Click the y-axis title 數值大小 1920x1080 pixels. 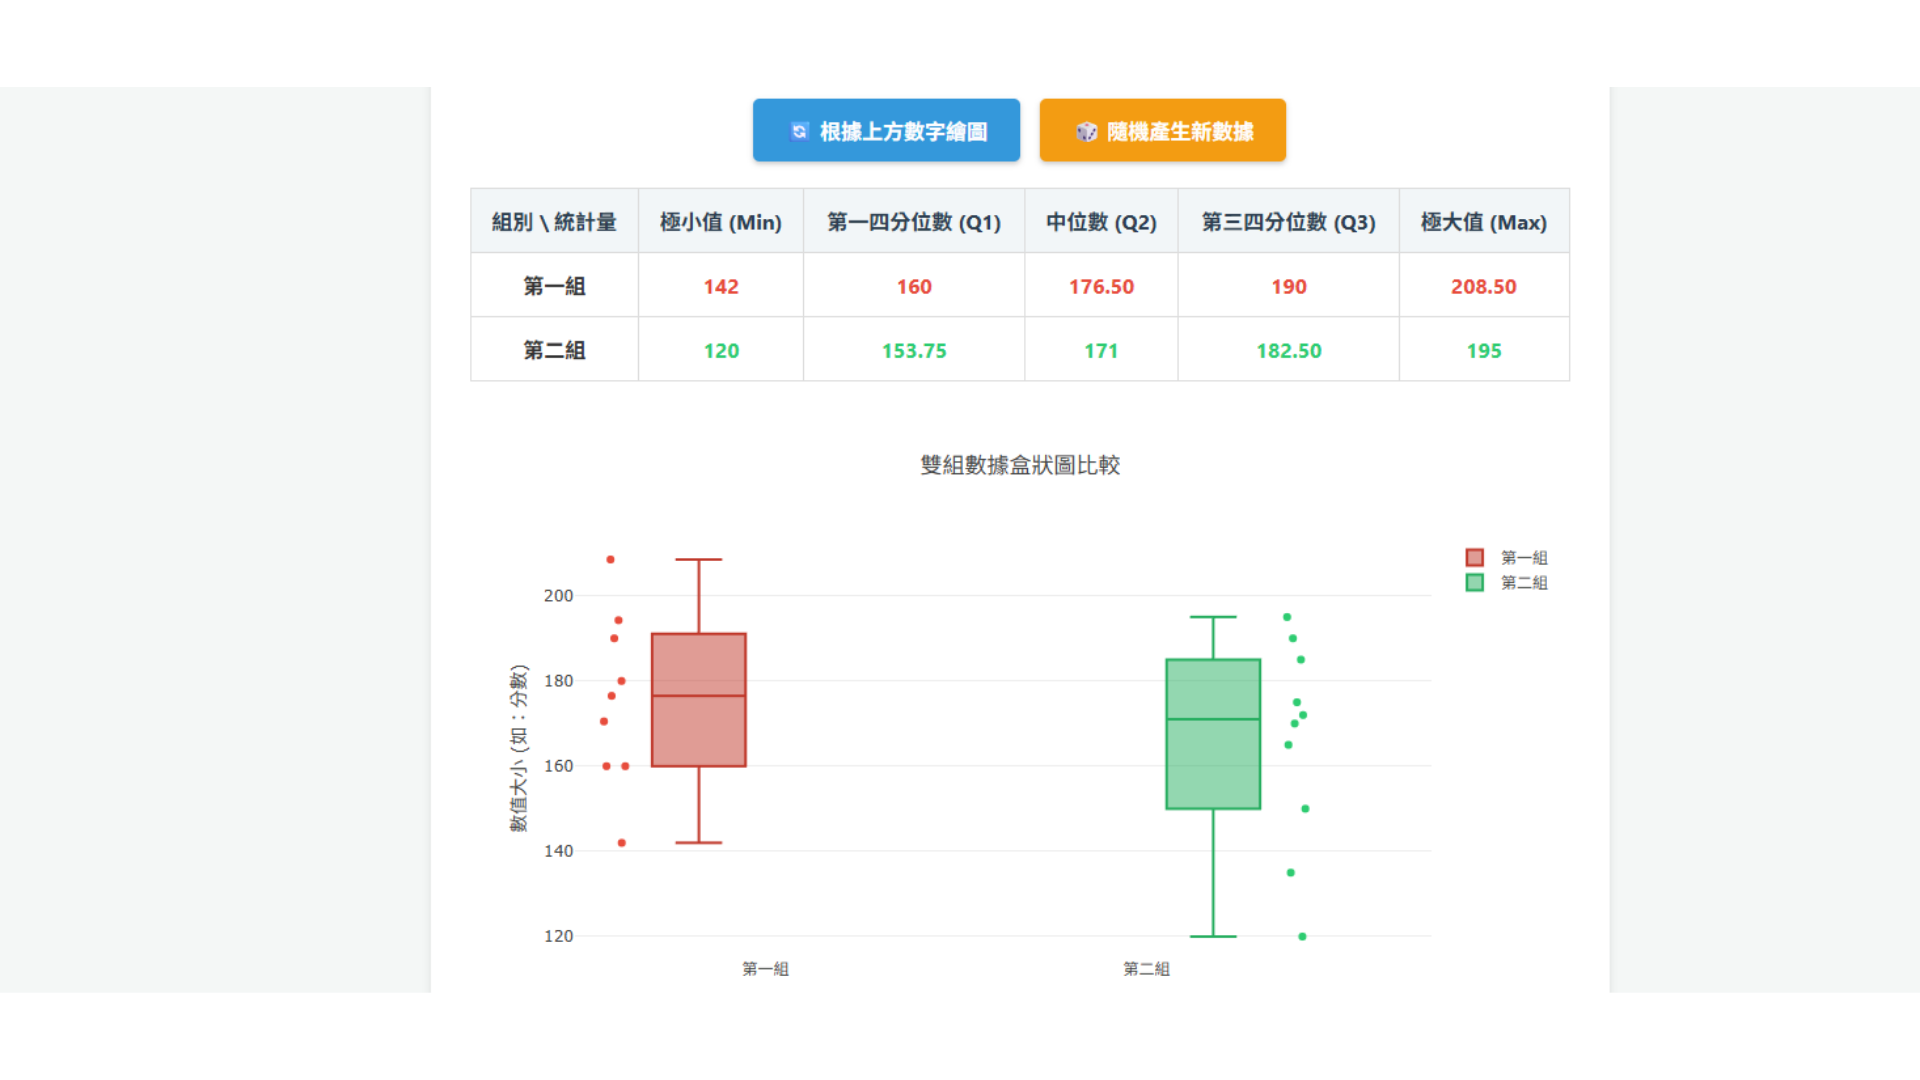(518, 748)
